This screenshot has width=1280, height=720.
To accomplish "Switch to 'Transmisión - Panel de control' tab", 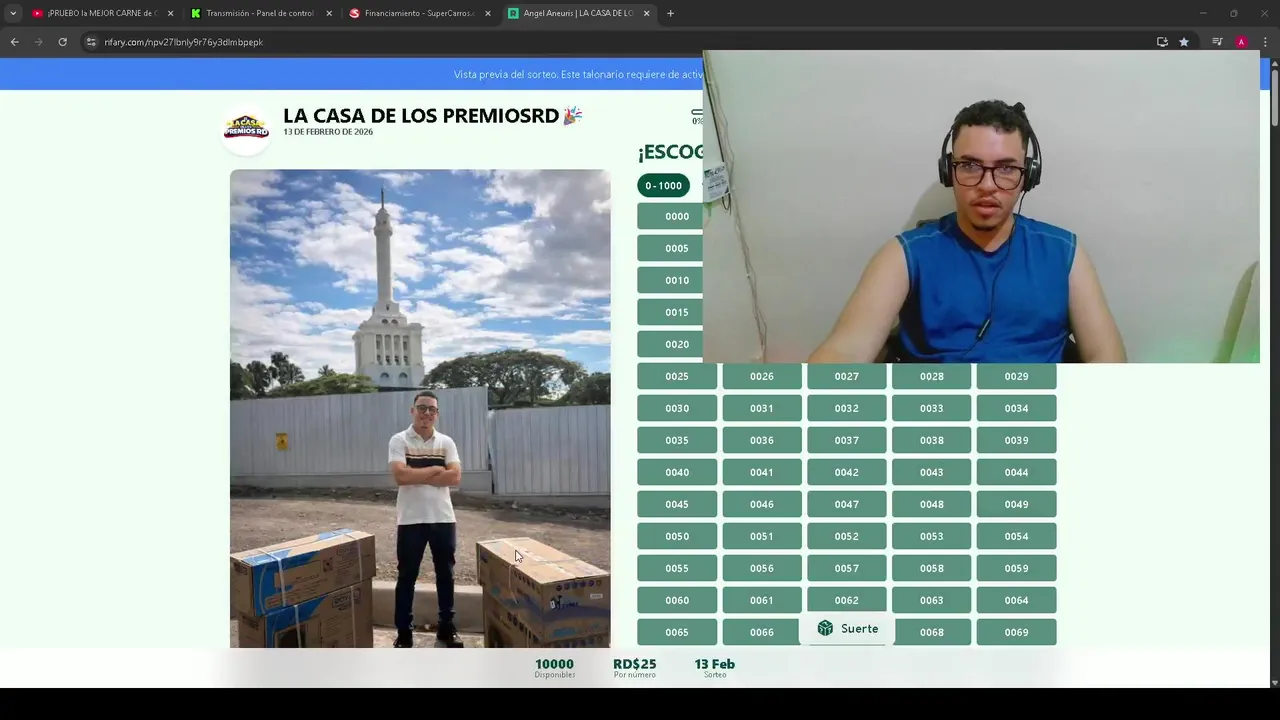I will pos(260,13).
